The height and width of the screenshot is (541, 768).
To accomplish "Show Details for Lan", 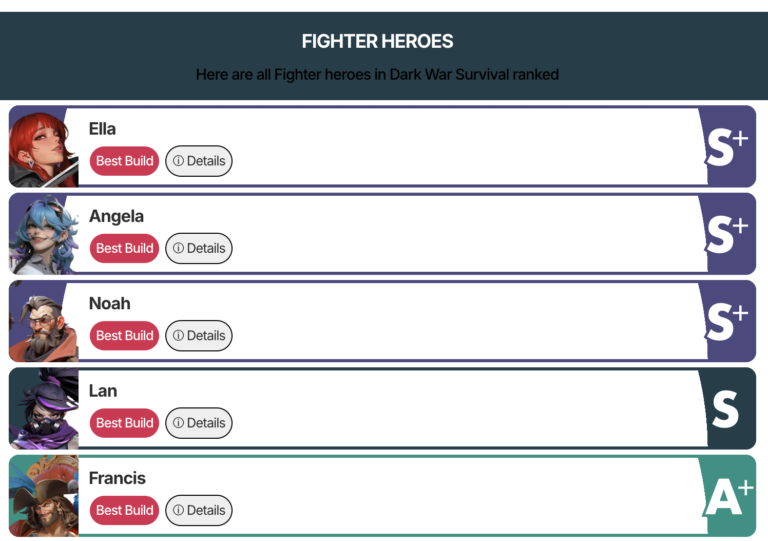I will coord(199,423).
